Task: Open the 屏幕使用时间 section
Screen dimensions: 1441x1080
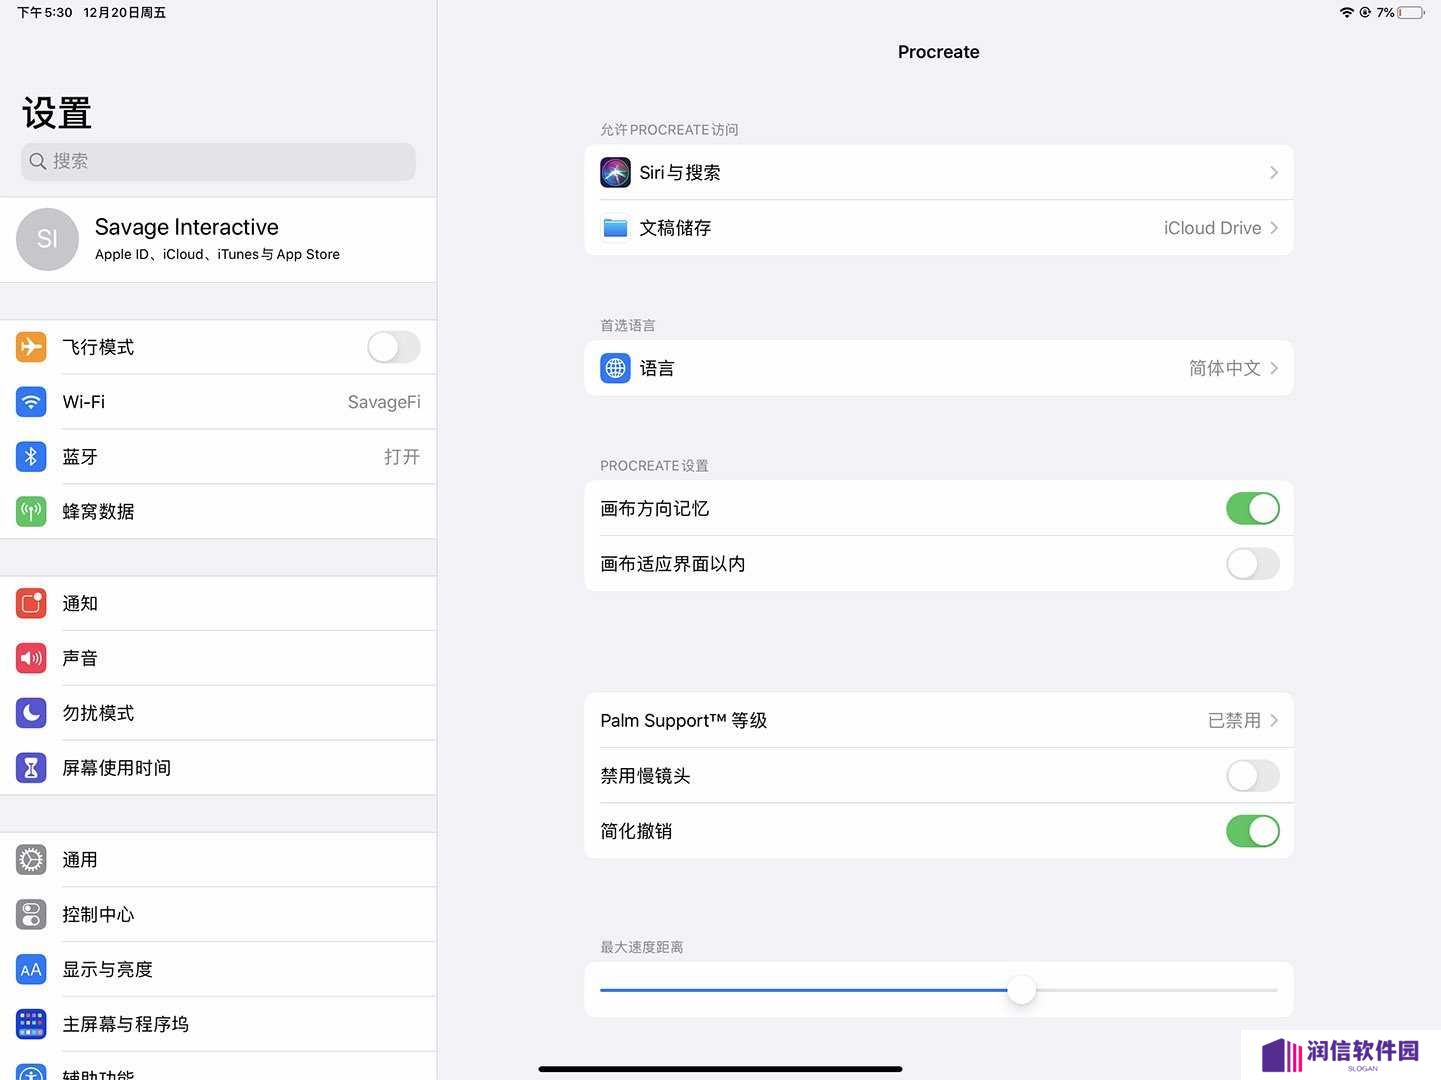Action: coord(218,768)
